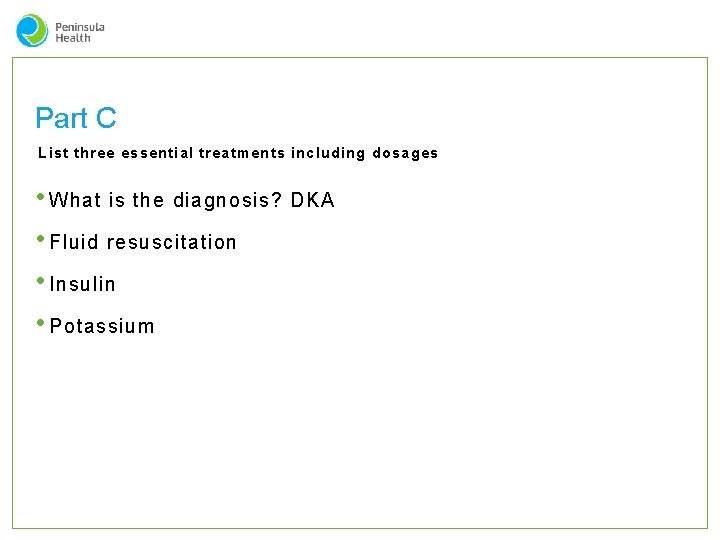Select the 'Part C' slide title

click(x=75, y=118)
